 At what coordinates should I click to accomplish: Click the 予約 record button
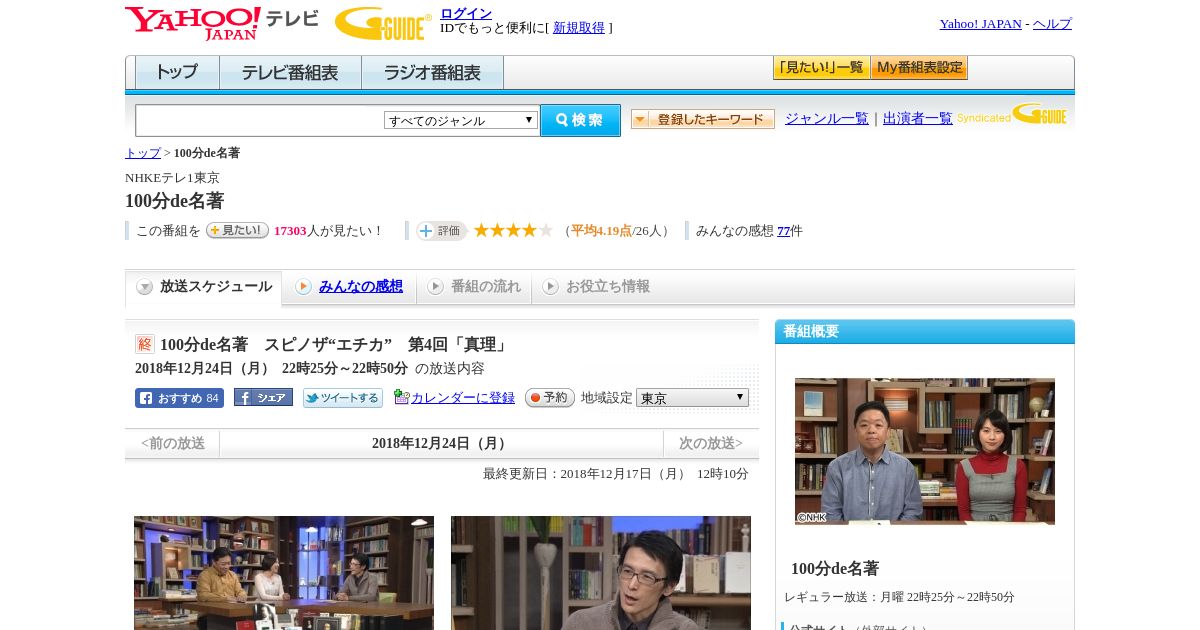550,397
